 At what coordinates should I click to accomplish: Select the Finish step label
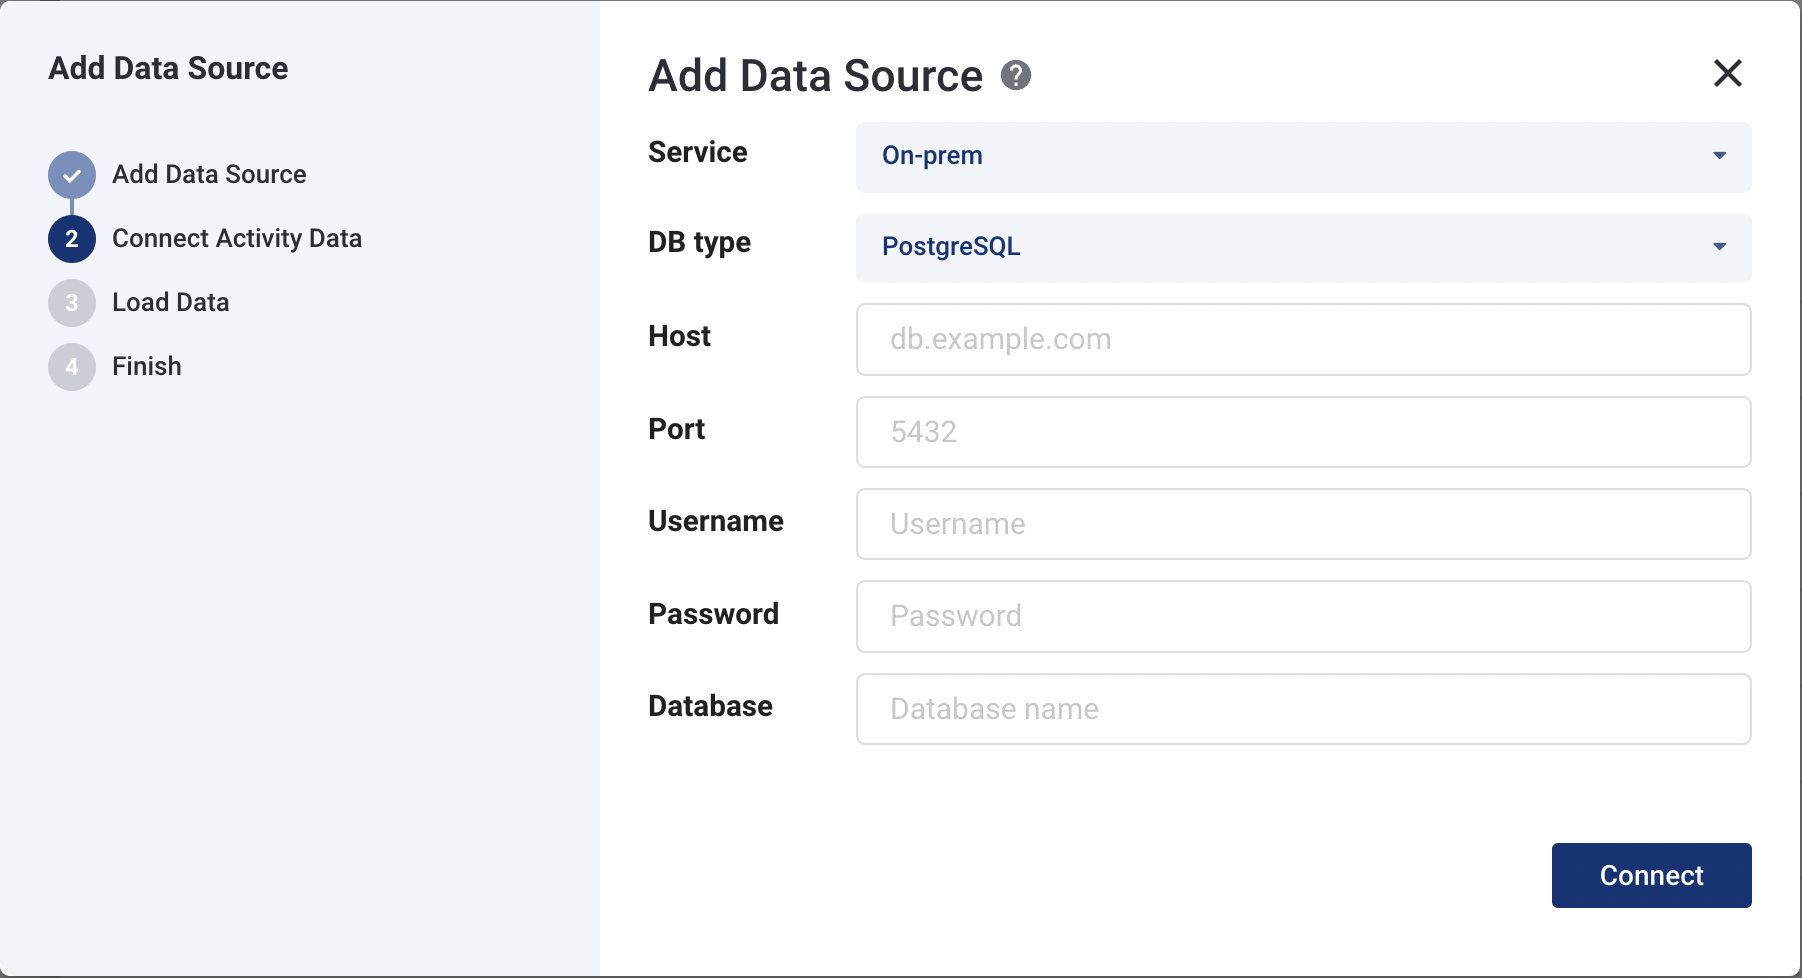(147, 366)
